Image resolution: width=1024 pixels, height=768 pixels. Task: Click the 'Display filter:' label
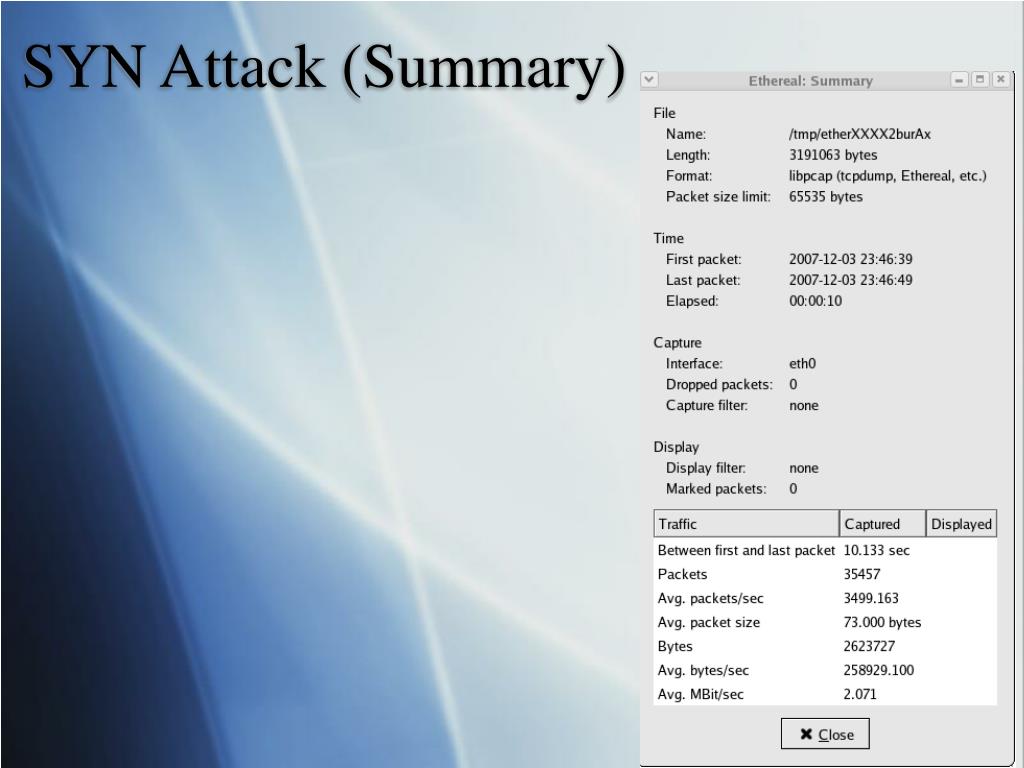click(x=705, y=468)
